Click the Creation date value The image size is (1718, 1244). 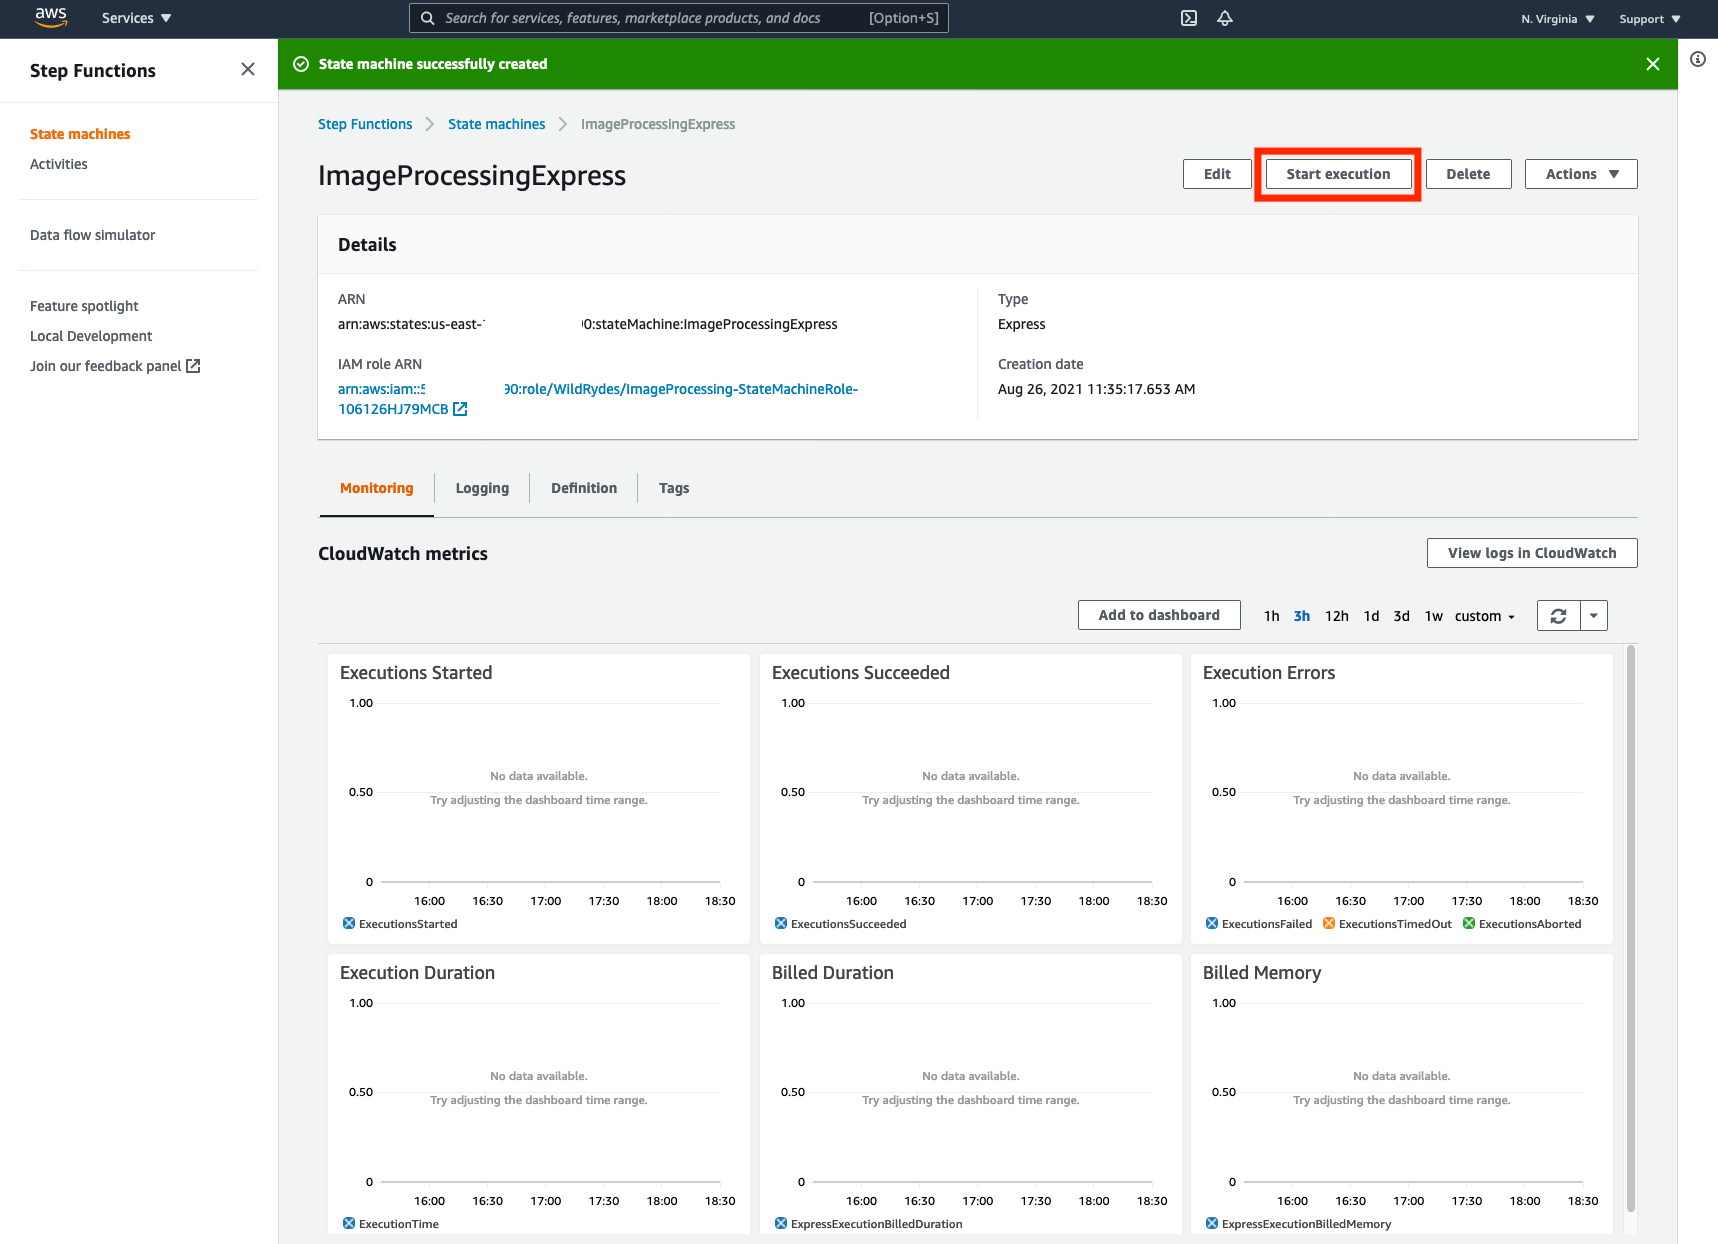click(1096, 389)
